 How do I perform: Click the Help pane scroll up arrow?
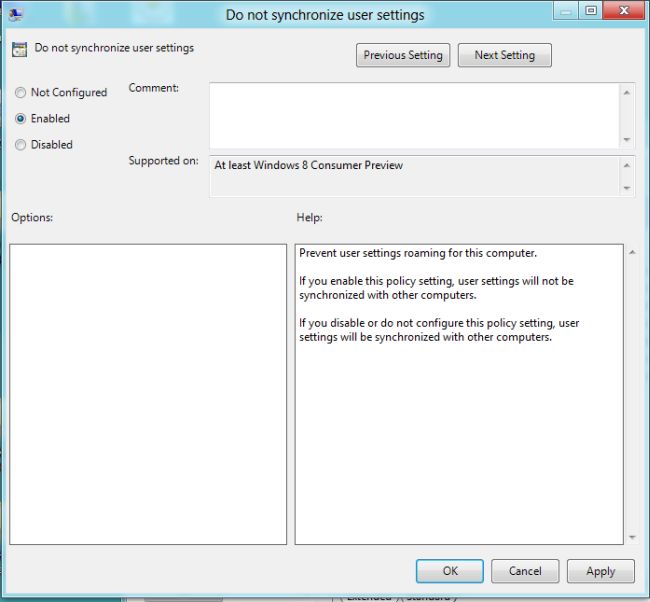(x=632, y=252)
